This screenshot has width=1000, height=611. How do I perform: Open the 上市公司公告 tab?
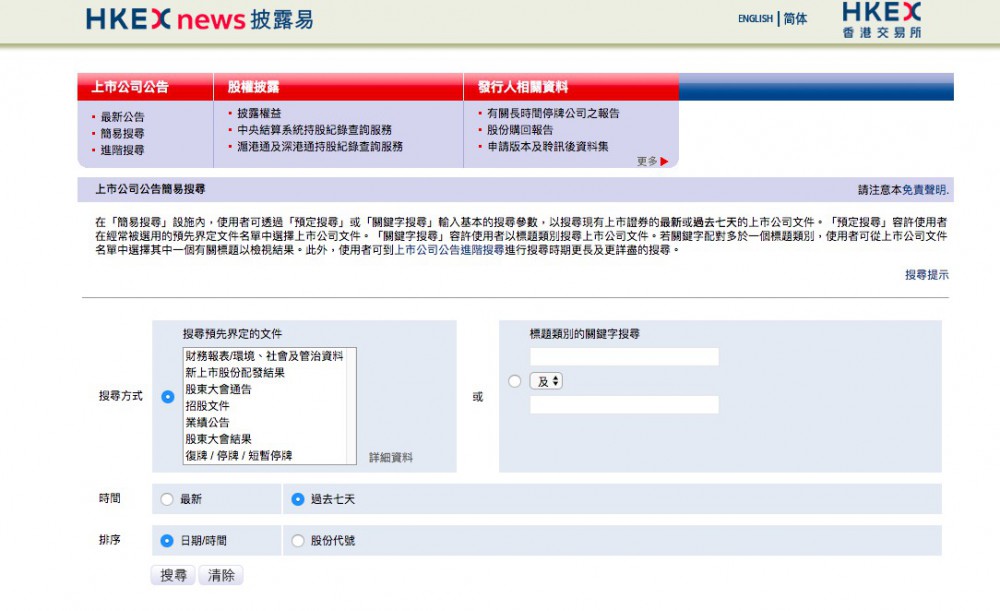pyautogui.click(x=130, y=87)
